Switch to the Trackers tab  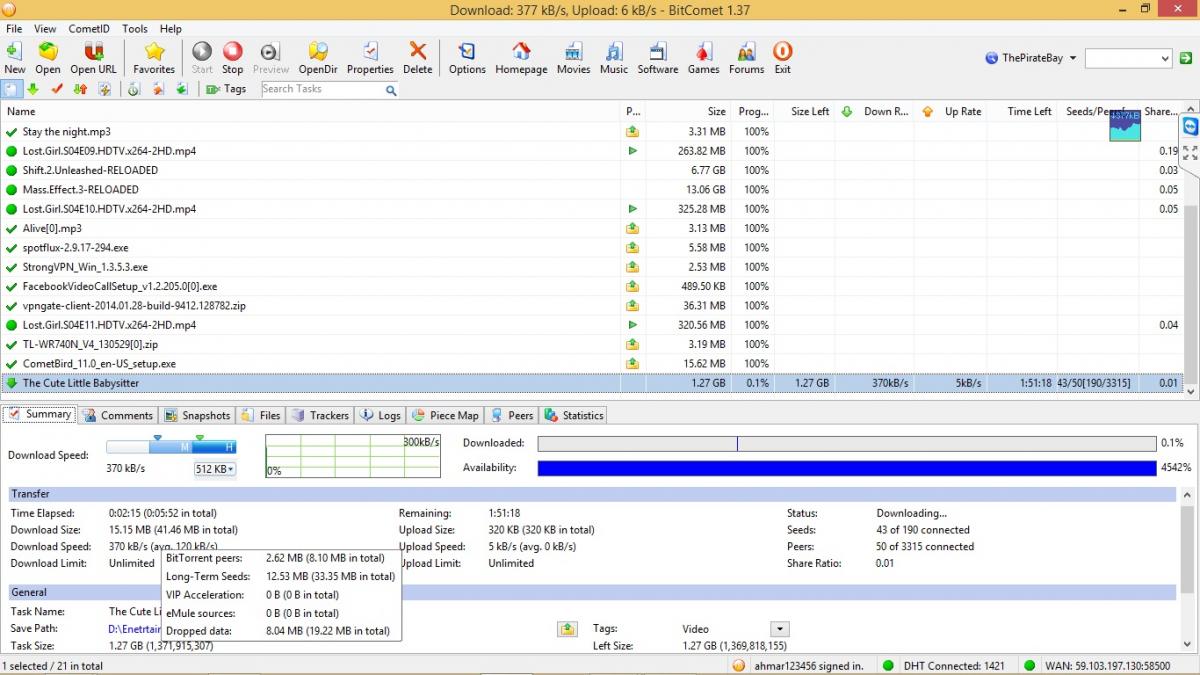click(320, 415)
